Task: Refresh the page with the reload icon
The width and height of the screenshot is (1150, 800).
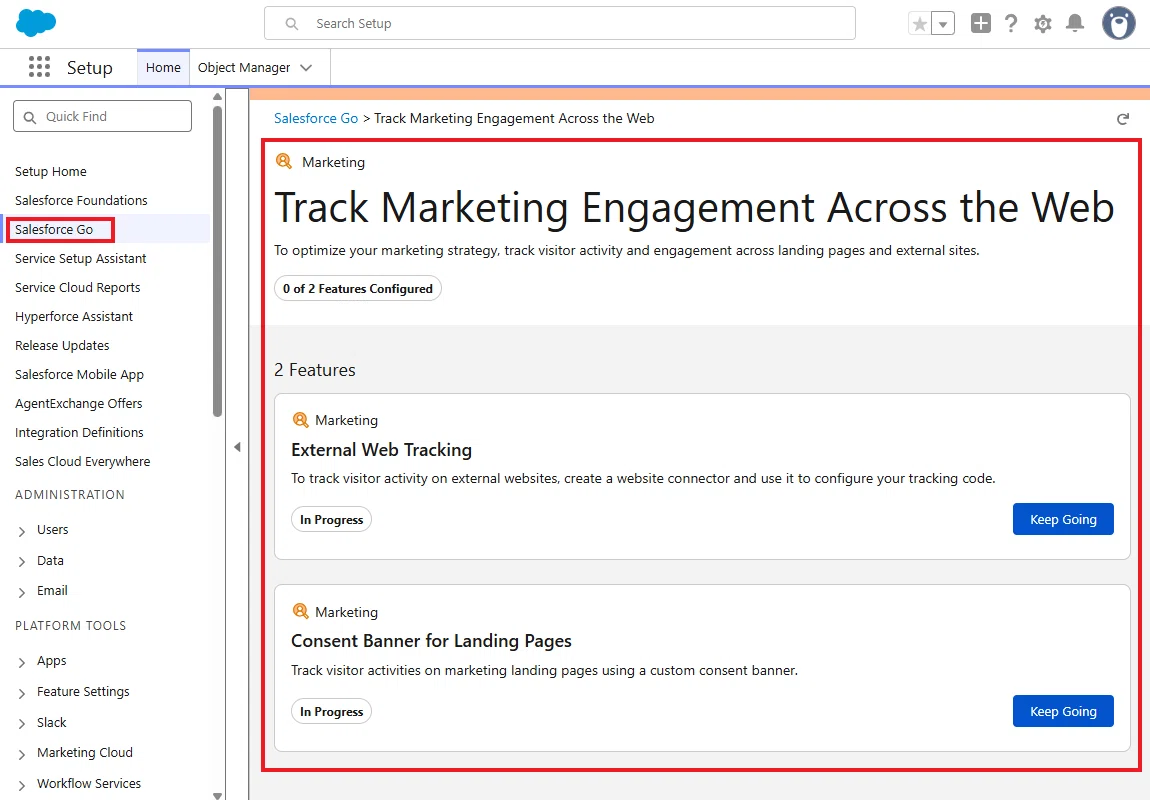Action: click(1123, 119)
